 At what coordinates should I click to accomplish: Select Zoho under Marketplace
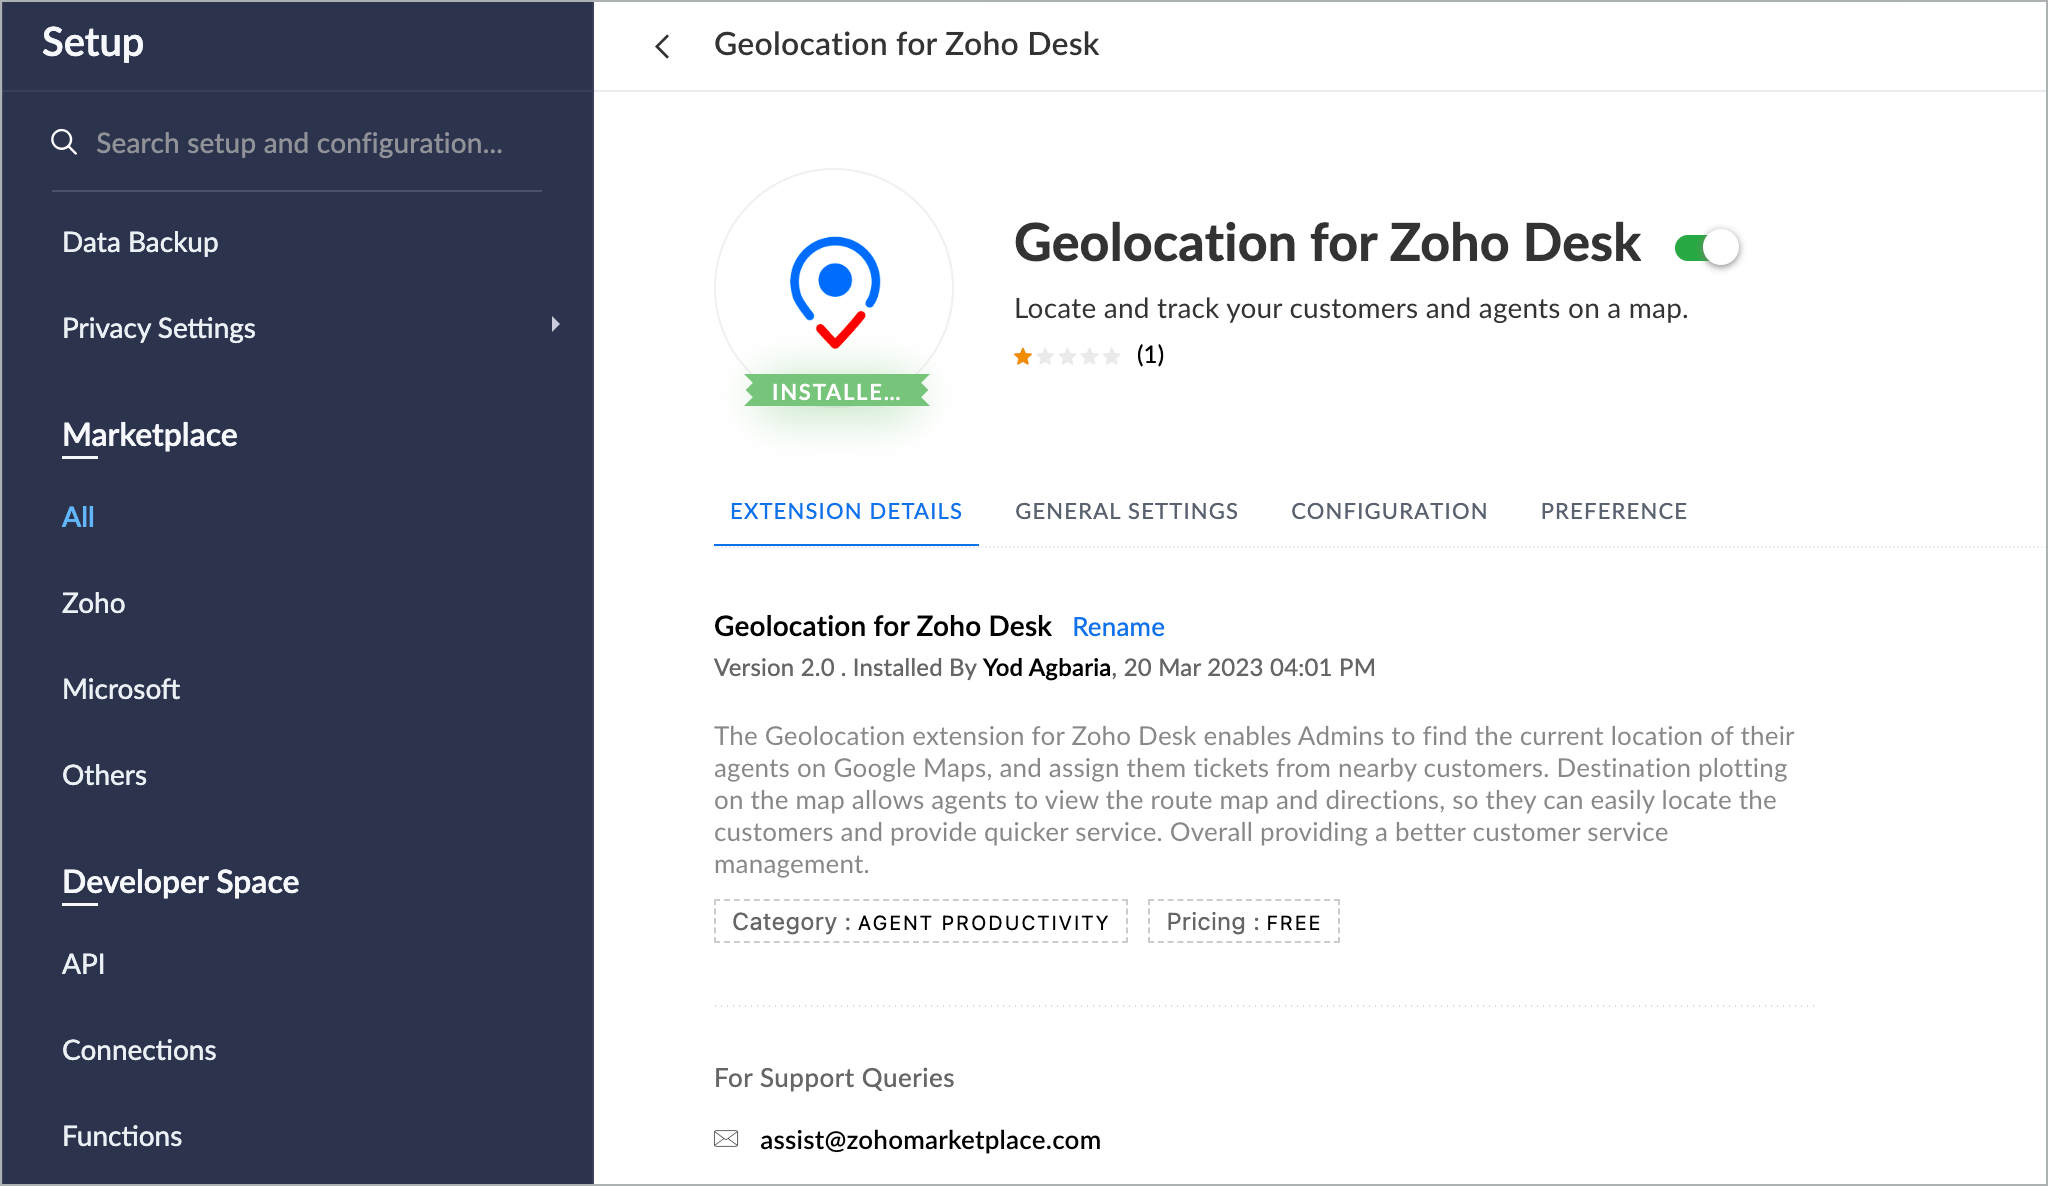pyautogui.click(x=93, y=604)
